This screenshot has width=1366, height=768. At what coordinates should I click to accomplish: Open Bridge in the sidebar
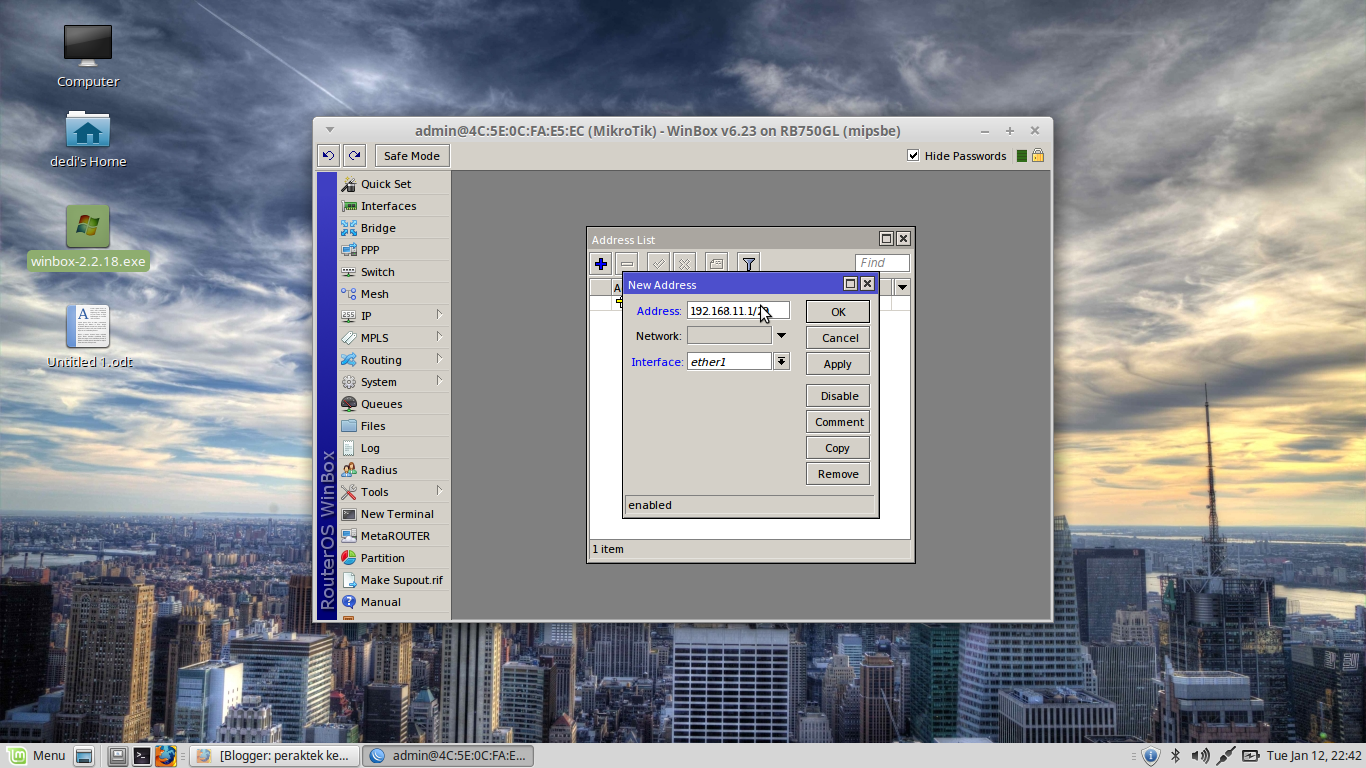[394, 228]
